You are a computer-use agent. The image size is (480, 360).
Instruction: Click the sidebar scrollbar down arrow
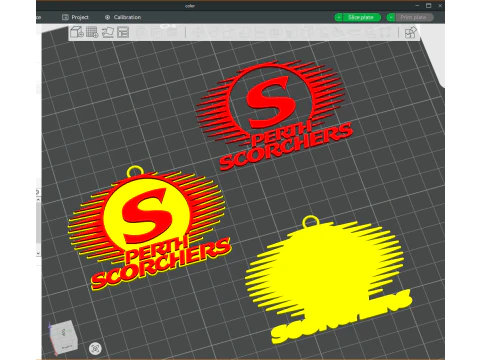click(39, 253)
